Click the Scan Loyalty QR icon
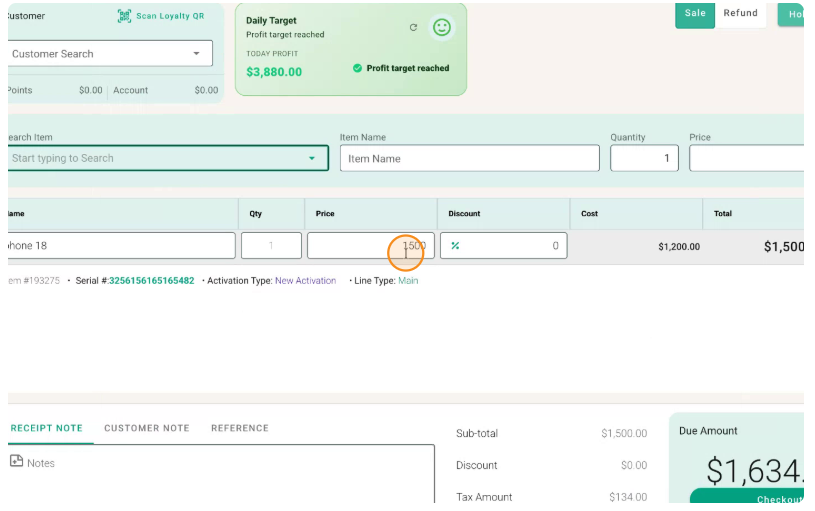Viewport: 815px width, 511px height. tap(124, 16)
